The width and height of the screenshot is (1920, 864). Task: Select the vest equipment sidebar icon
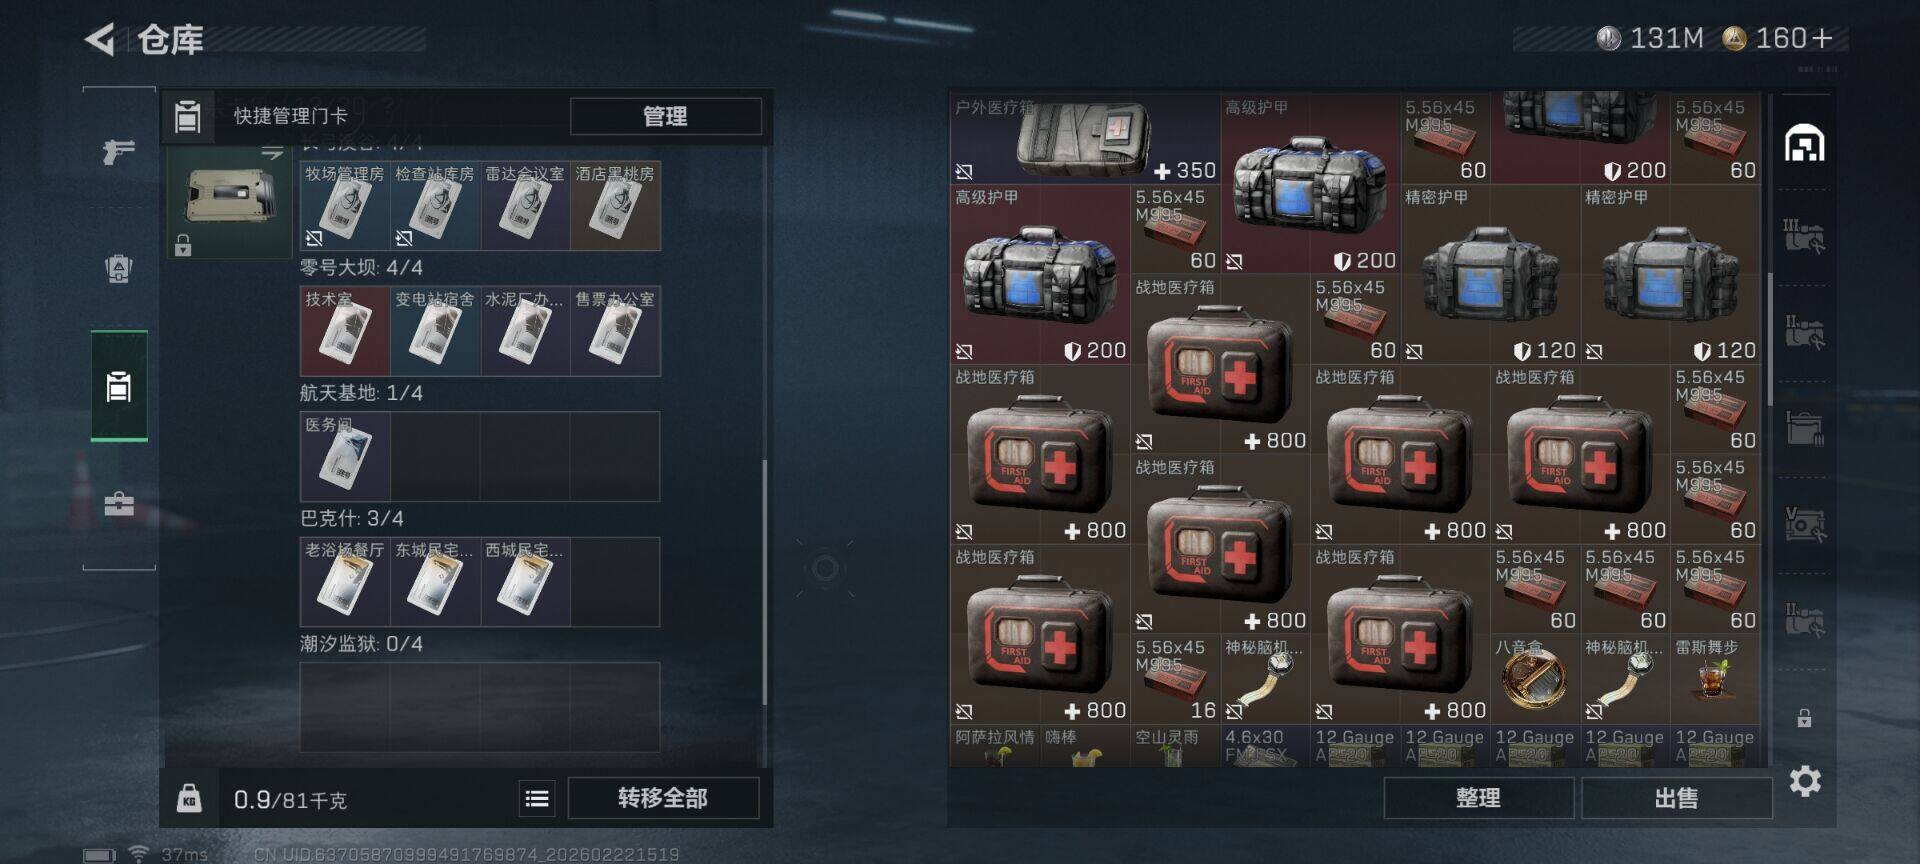[119, 268]
